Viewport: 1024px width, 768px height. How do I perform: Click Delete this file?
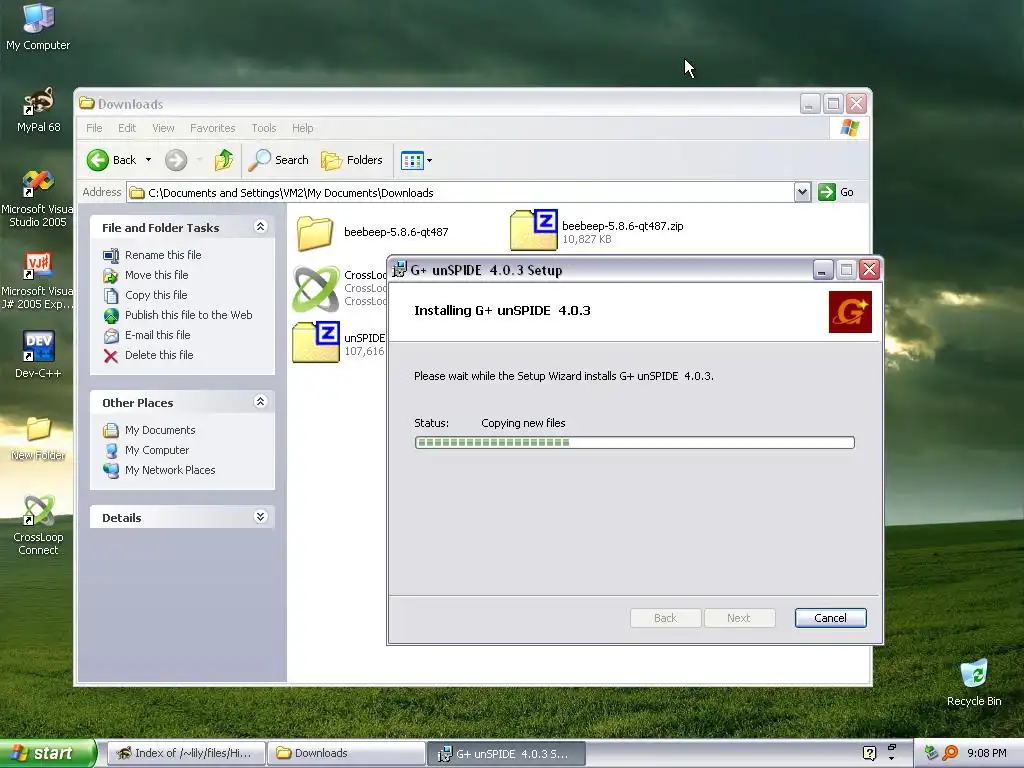148,355
